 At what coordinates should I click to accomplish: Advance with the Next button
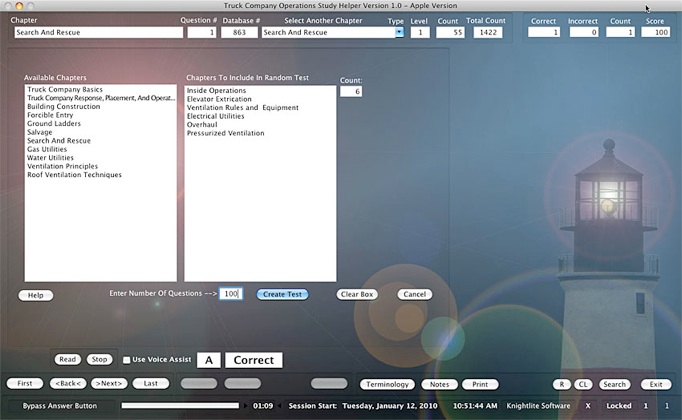(109, 383)
